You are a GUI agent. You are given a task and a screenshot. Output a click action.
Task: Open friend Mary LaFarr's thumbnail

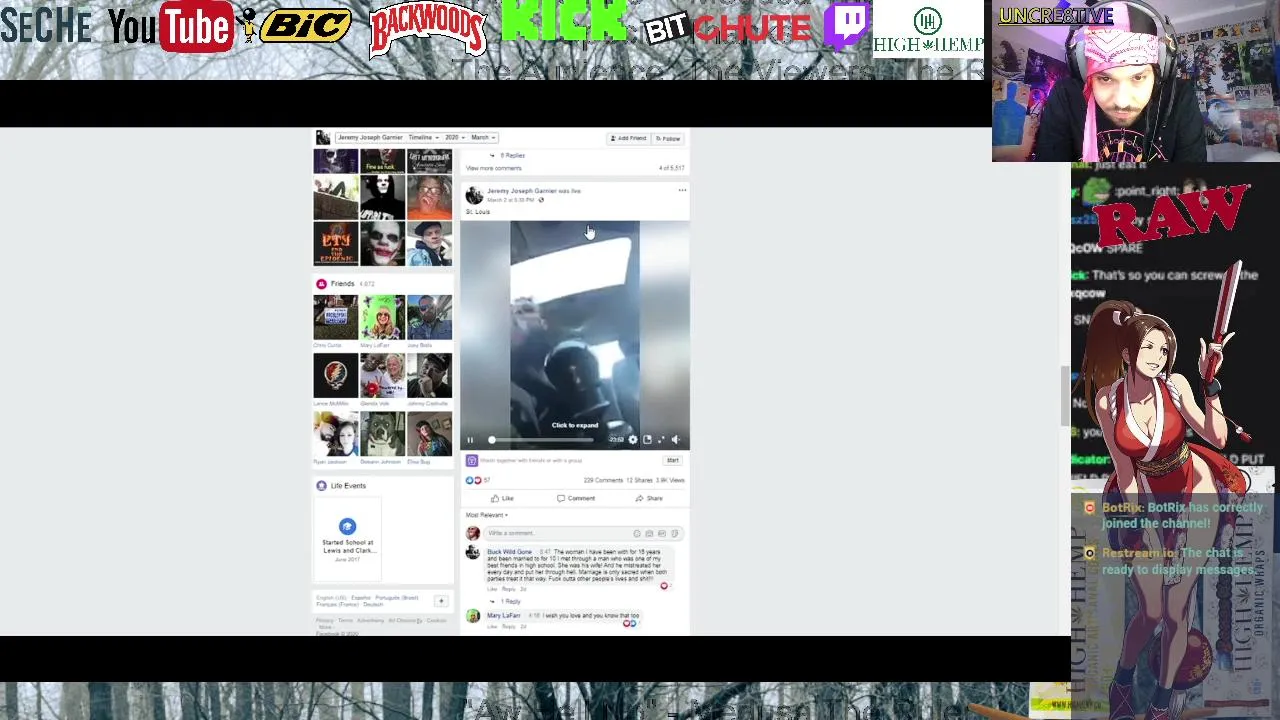(x=382, y=317)
